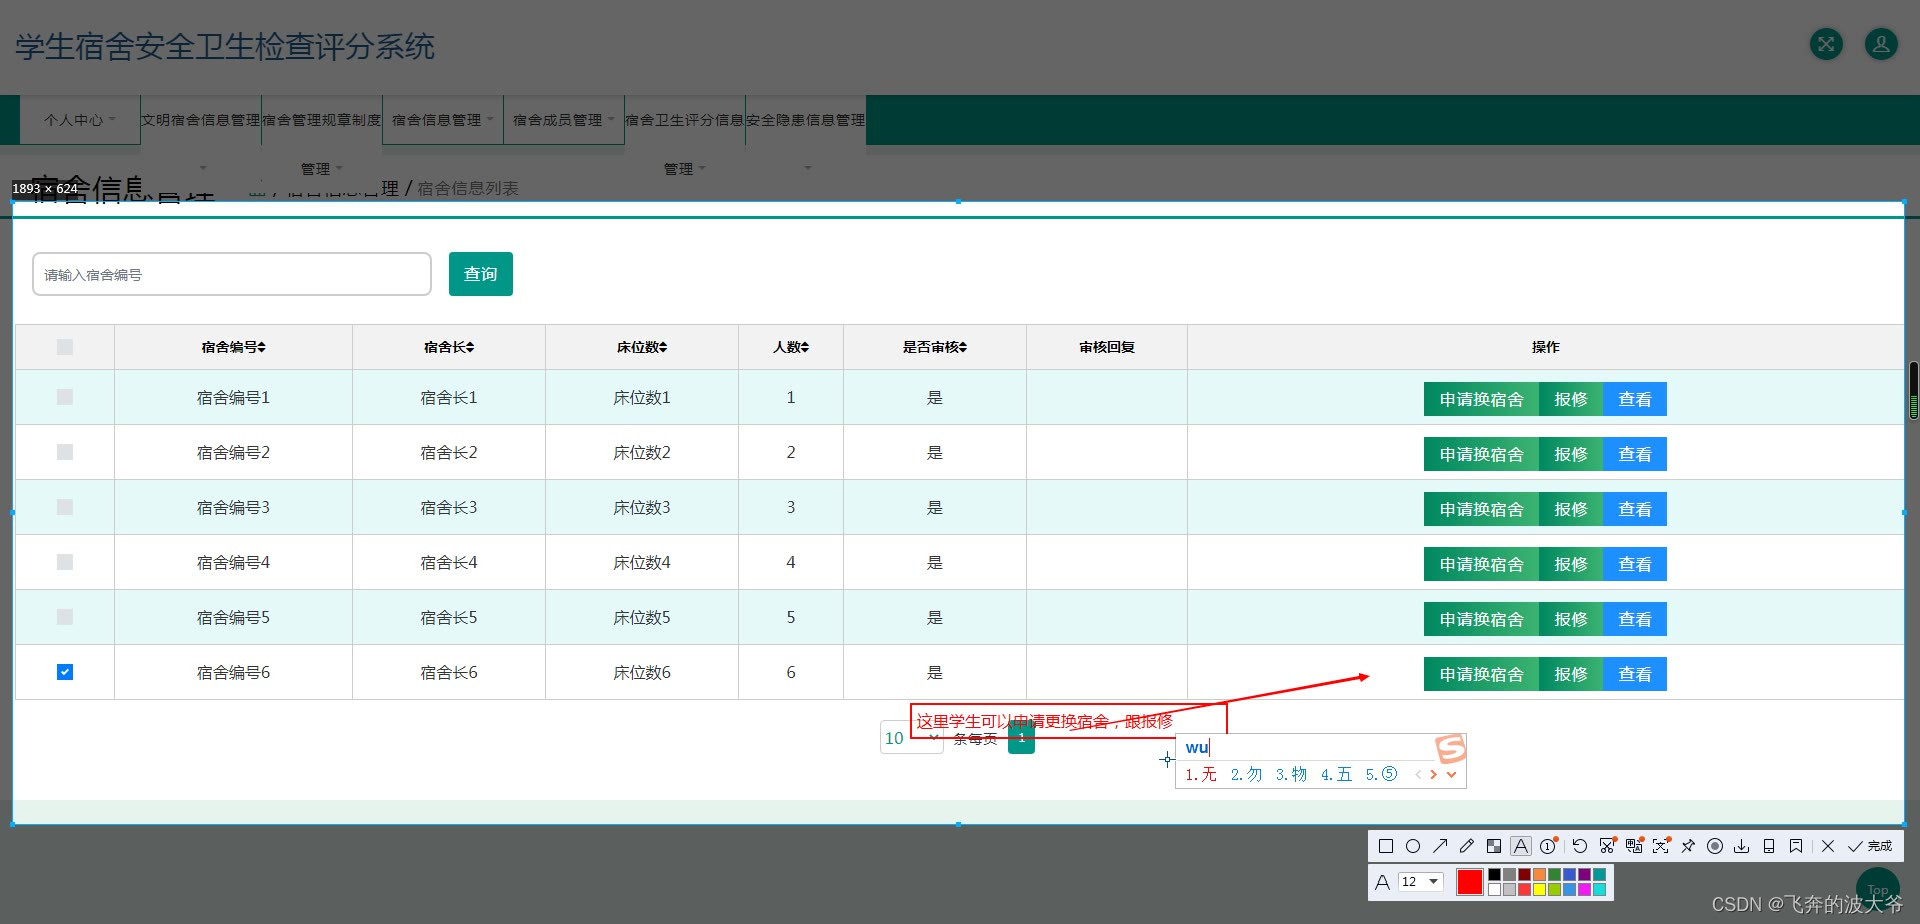Choose IME candidate 4.五

1336,774
